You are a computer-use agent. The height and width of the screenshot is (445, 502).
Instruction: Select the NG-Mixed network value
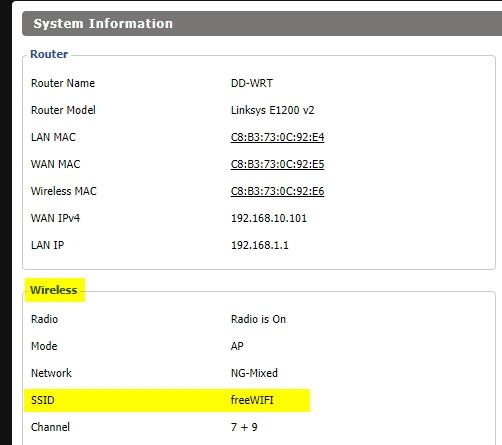pos(254,373)
